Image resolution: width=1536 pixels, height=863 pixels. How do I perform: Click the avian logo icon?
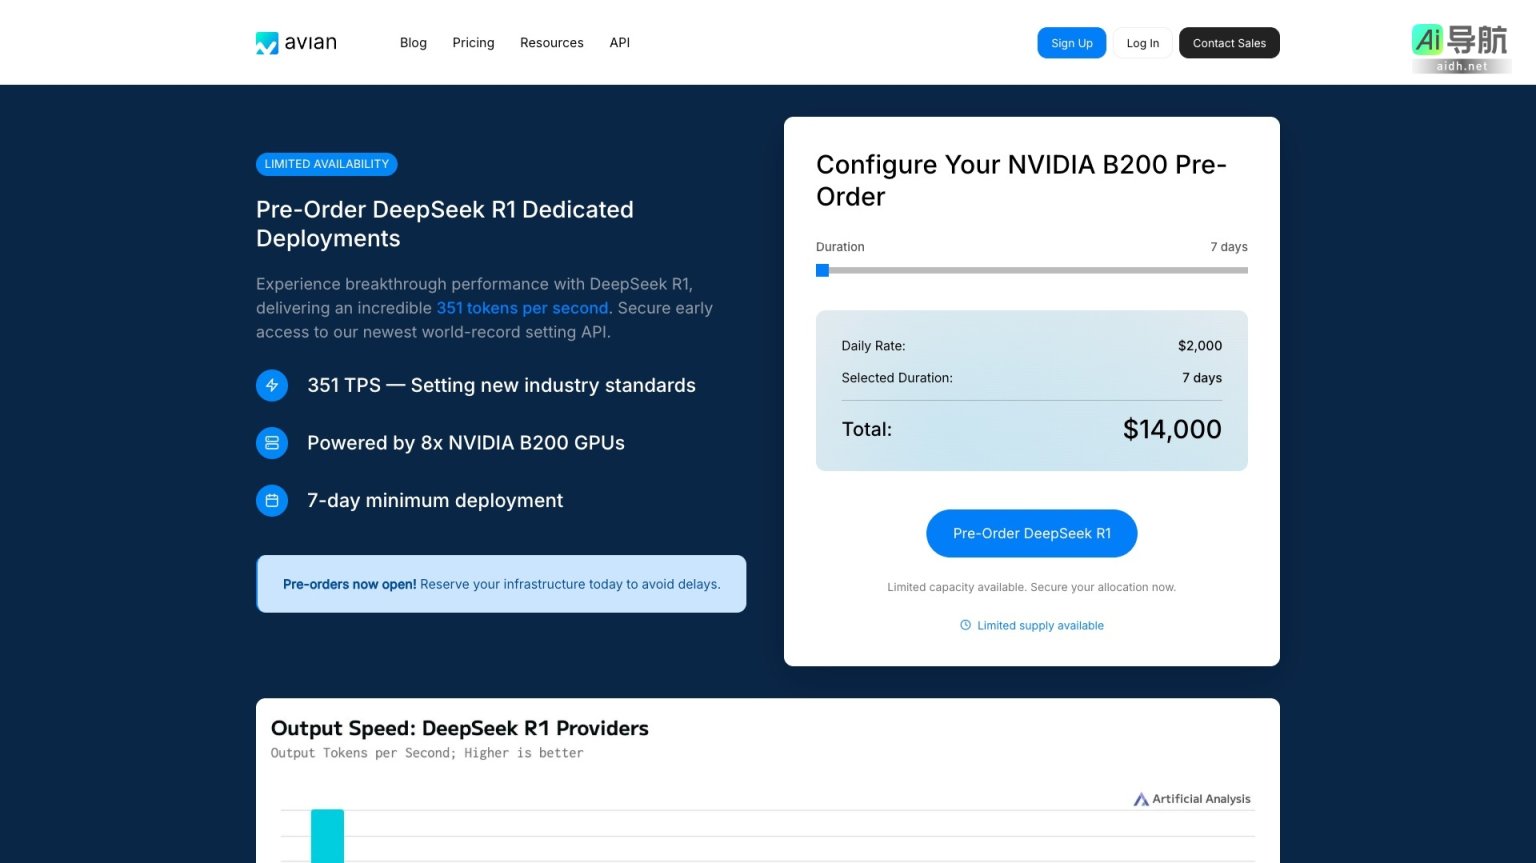[x=267, y=43]
